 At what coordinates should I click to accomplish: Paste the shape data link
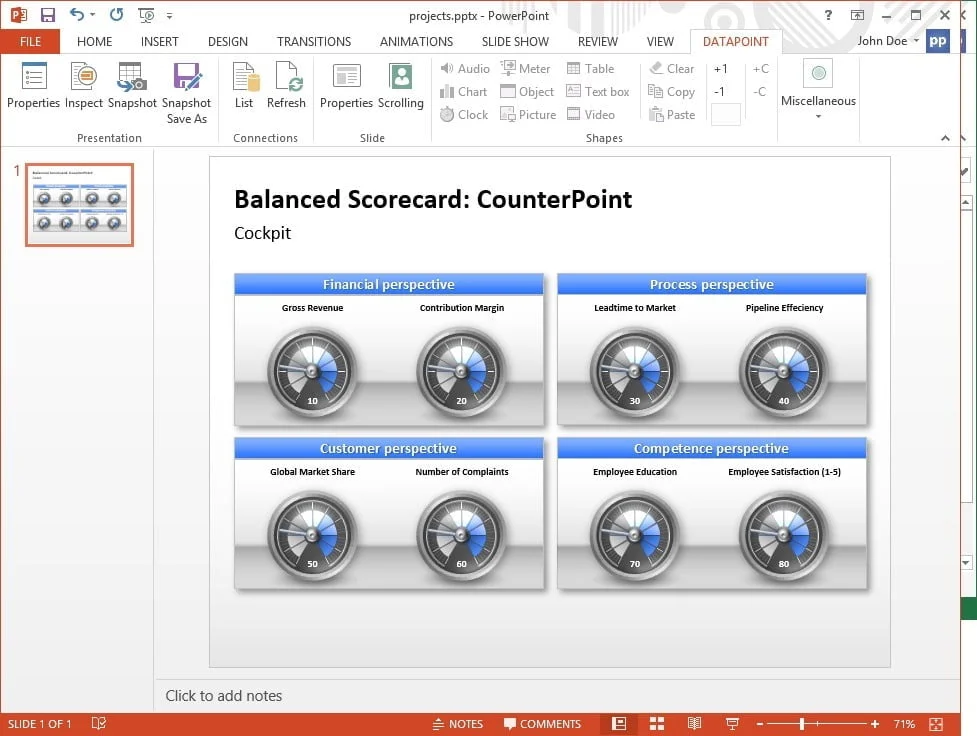coord(672,115)
